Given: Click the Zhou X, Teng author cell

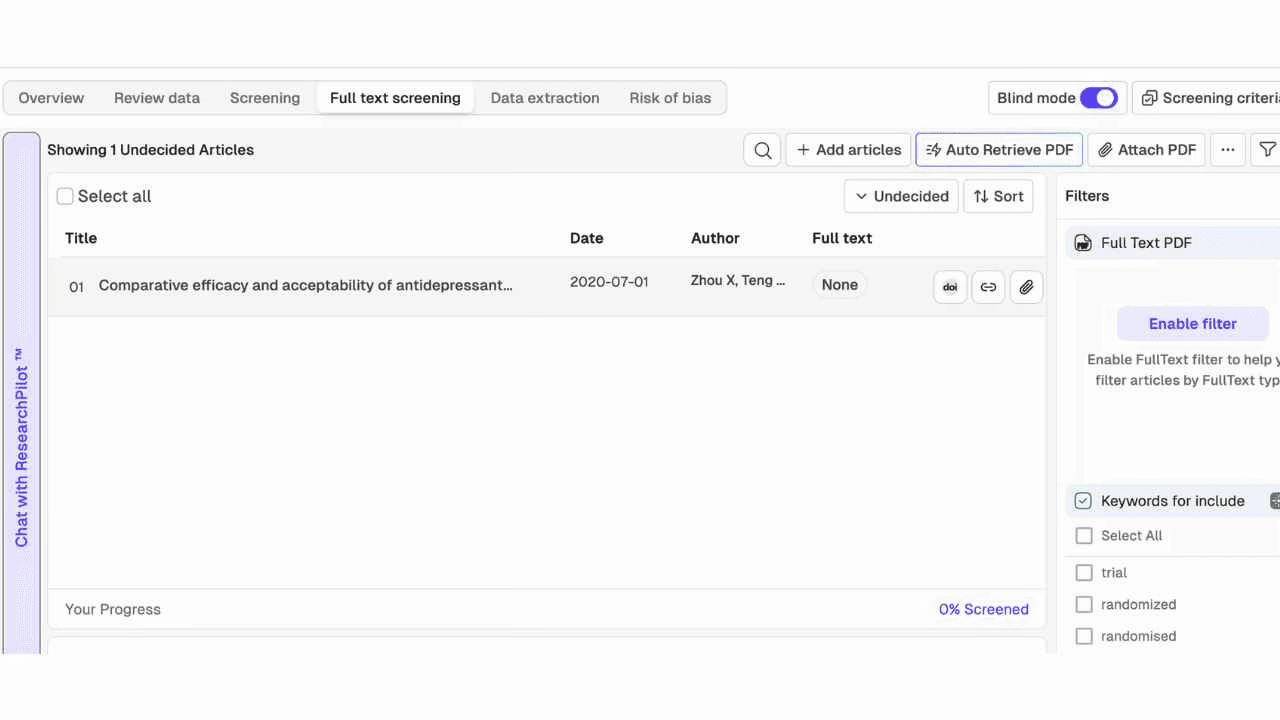Looking at the screenshot, I should [x=738, y=281].
